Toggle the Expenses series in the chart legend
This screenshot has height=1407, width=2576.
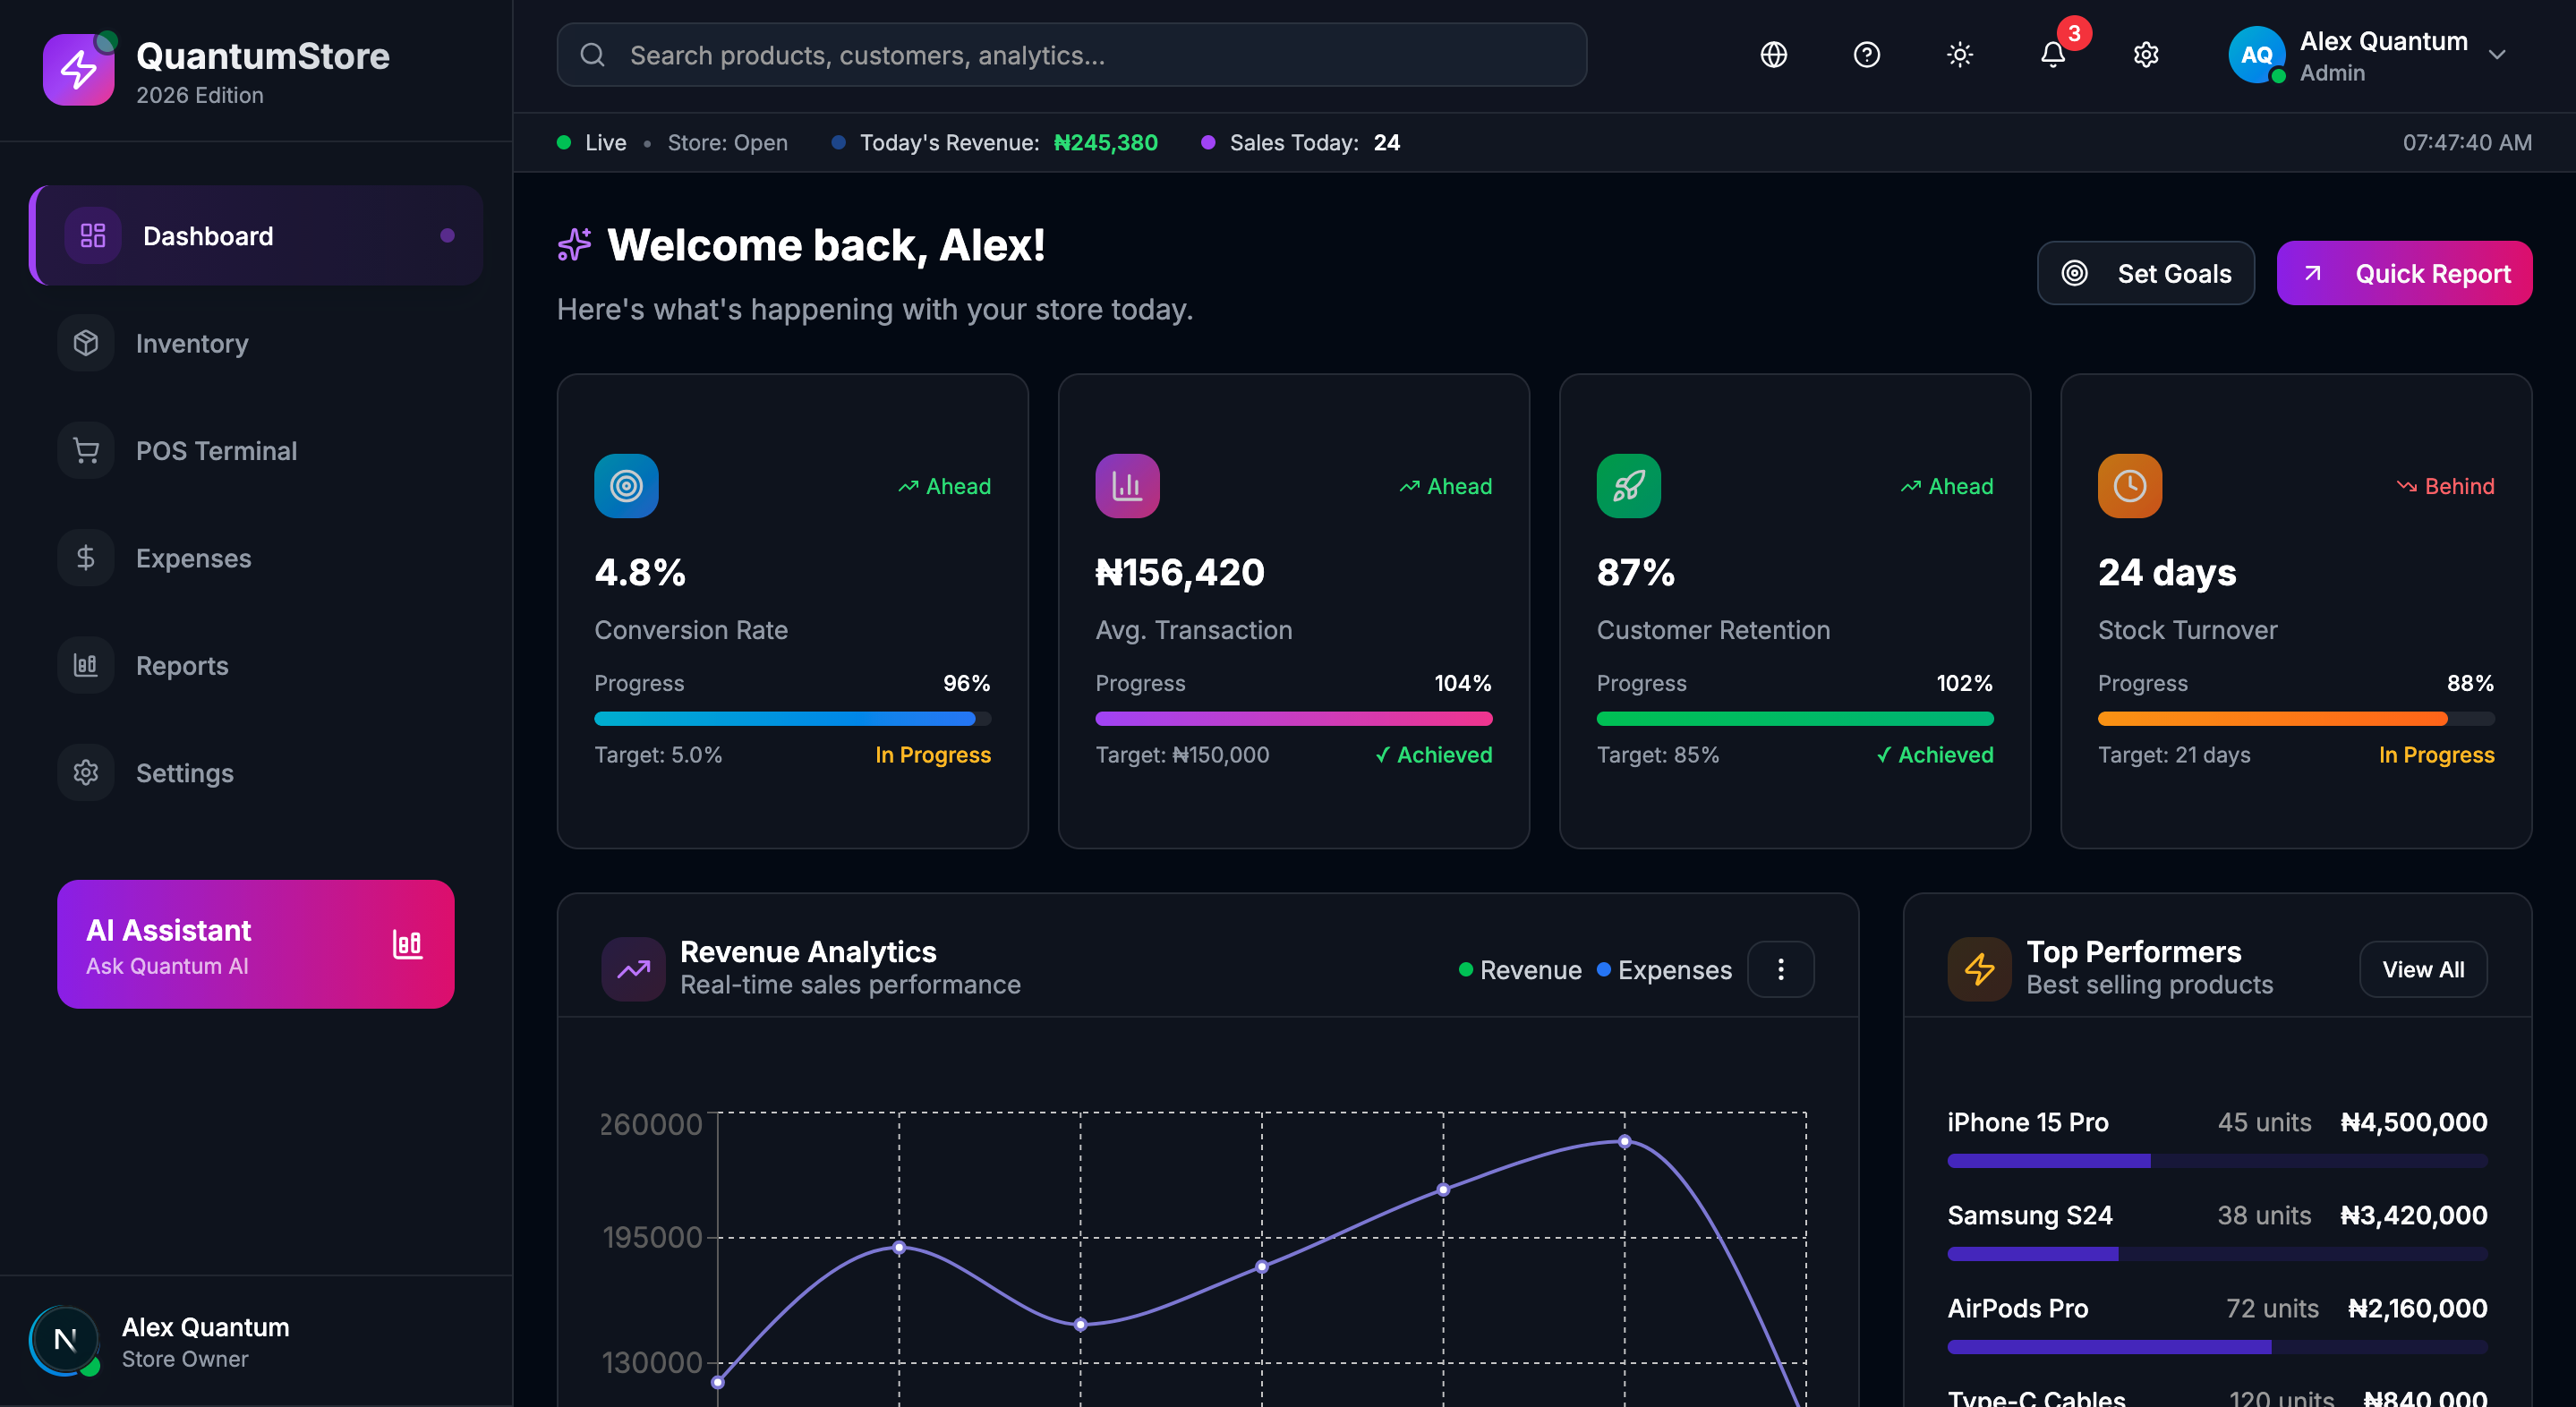(x=1663, y=969)
